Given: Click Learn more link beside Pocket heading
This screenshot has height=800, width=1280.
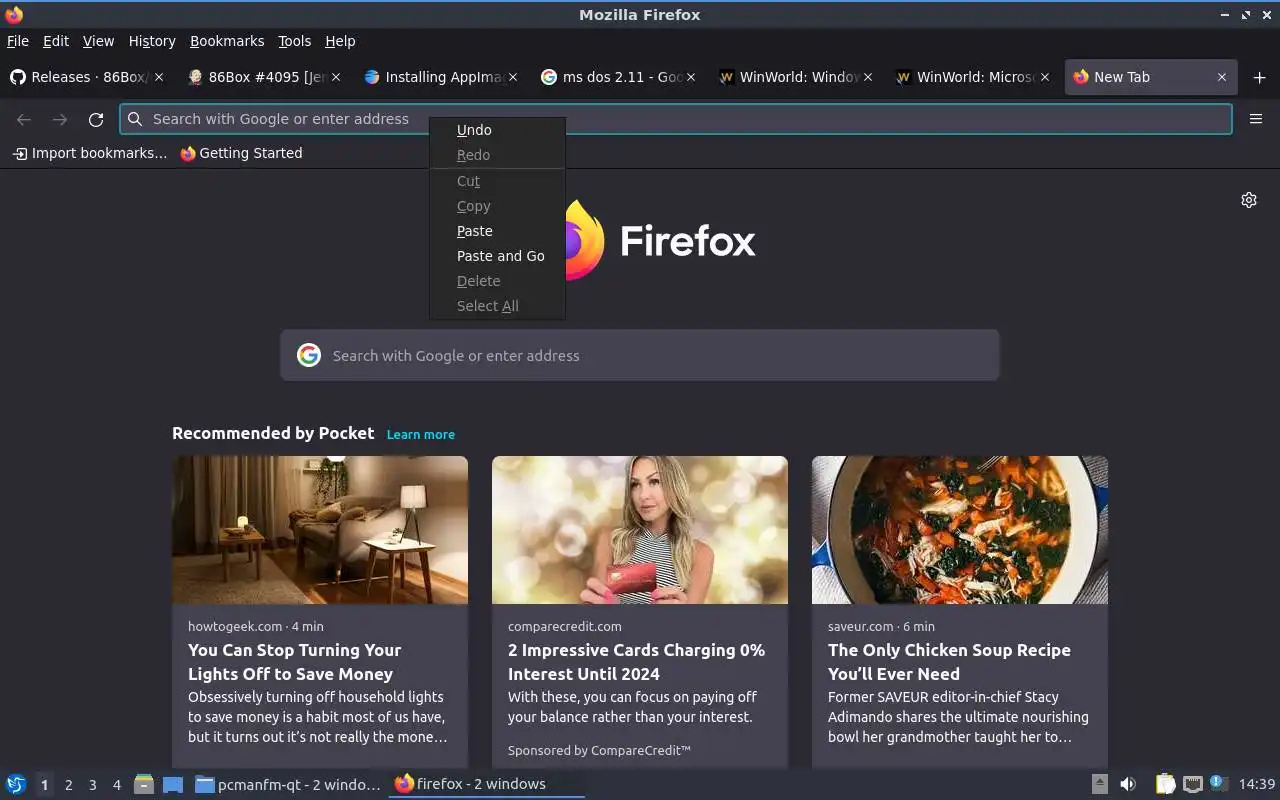Looking at the screenshot, I should (x=420, y=434).
